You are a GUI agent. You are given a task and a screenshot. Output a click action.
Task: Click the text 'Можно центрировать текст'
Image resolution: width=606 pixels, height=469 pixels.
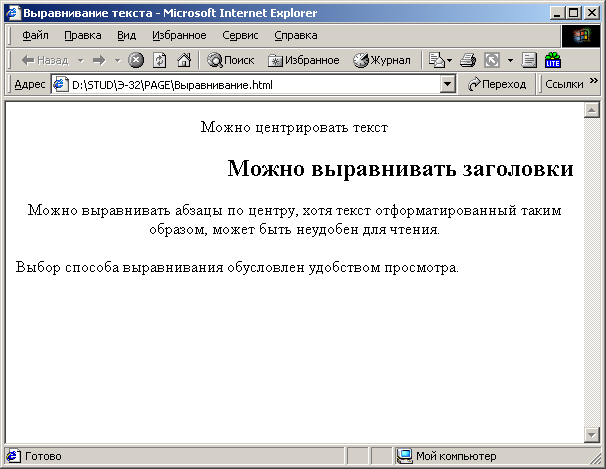point(294,127)
